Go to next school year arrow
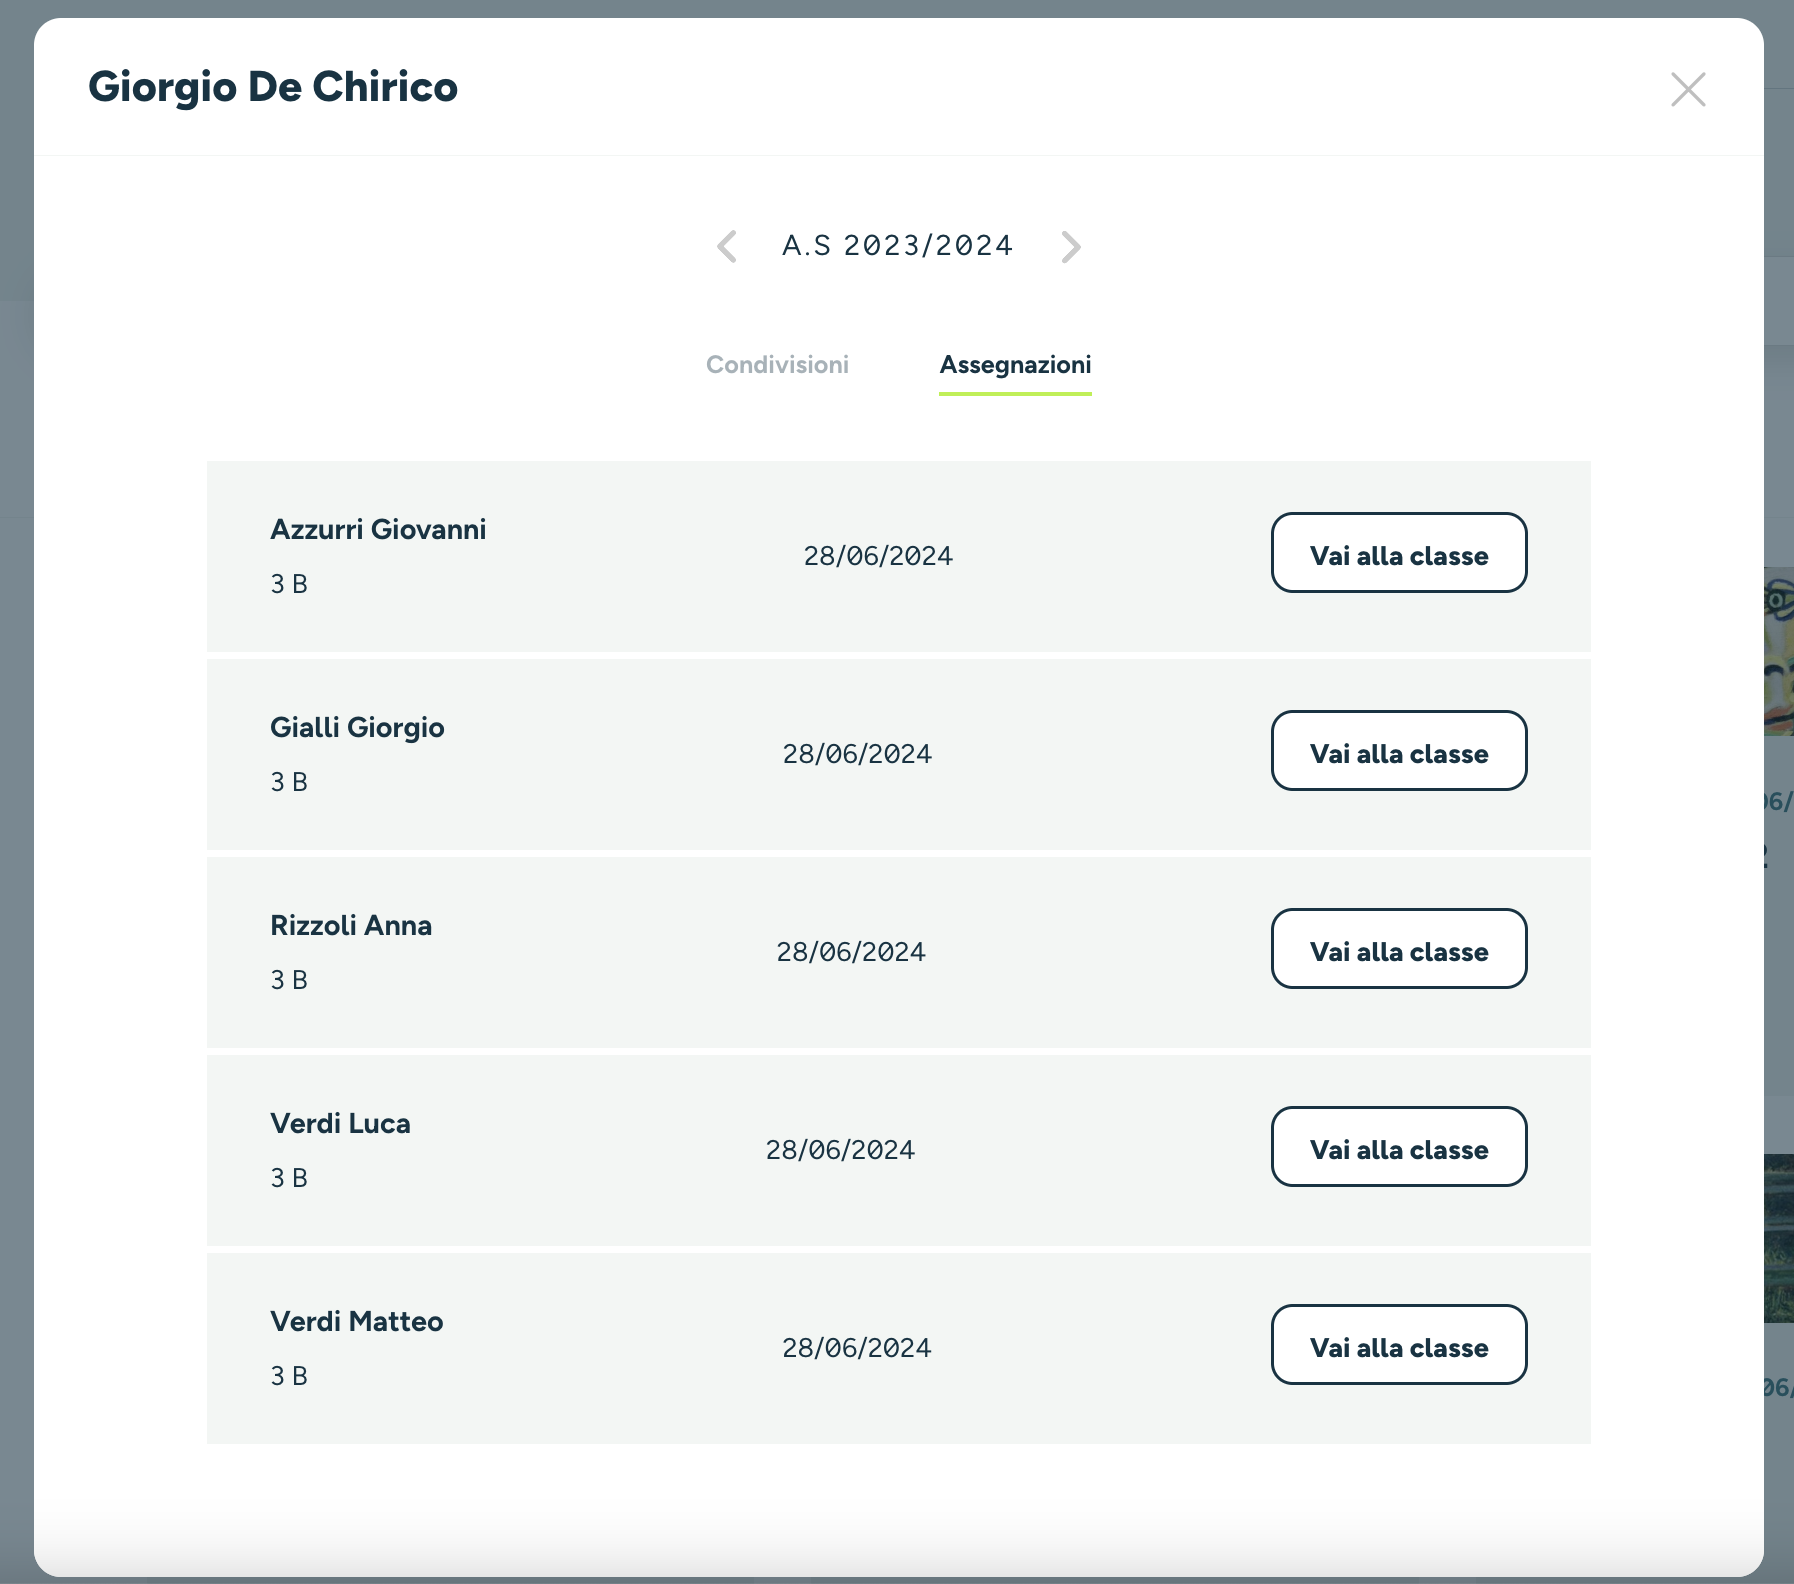 [1070, 246]
